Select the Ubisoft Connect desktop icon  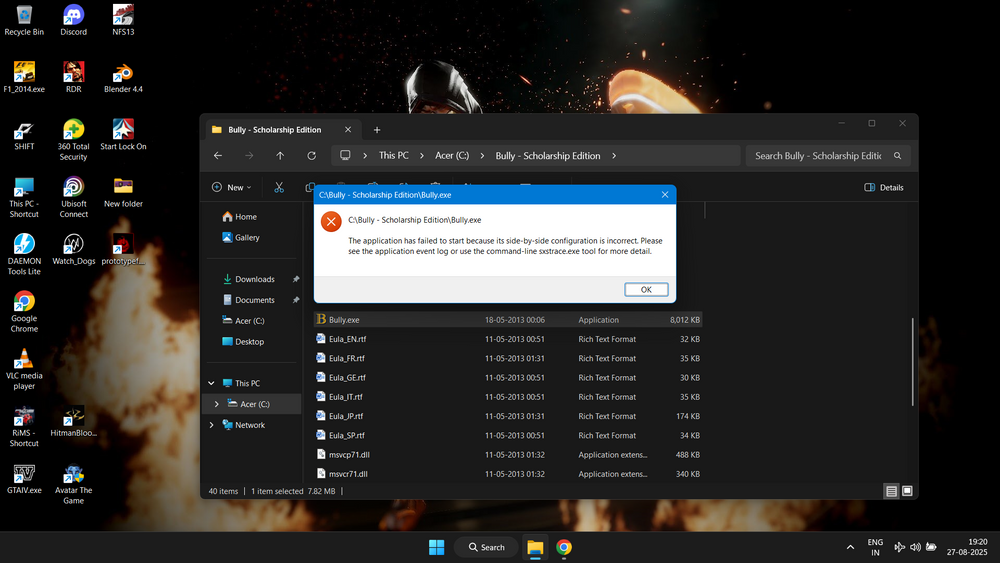73,188
